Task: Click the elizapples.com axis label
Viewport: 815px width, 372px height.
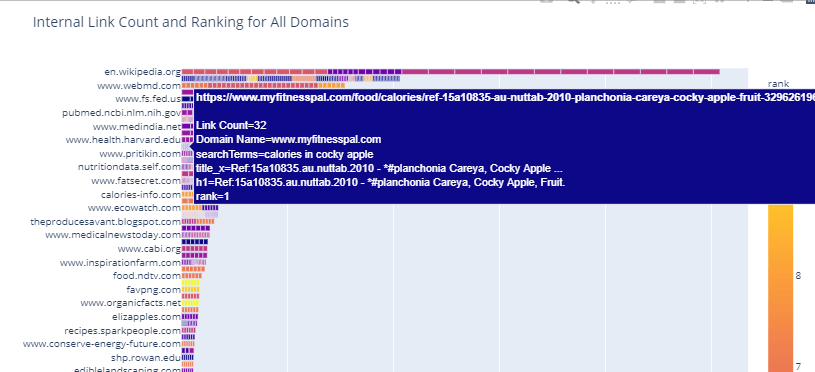Action: click(146, 316)
